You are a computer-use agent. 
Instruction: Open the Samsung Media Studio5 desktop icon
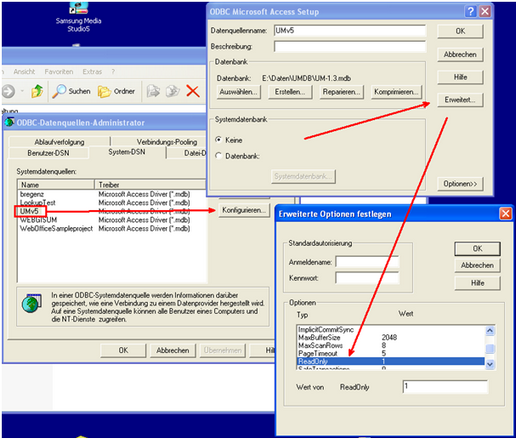(x=78, y=17)
